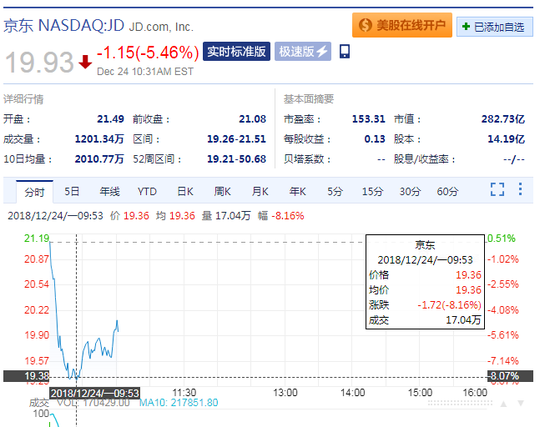
Task: Select the 月K chart tab
Action: 260,192
